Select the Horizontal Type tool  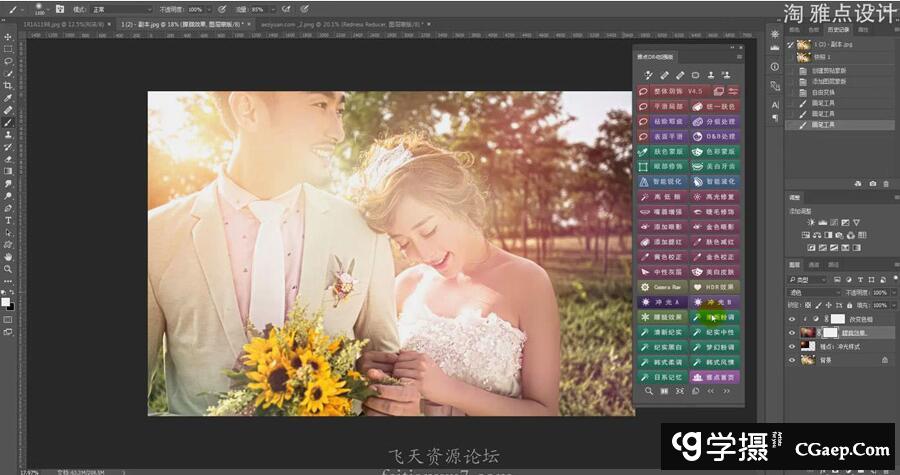[8, 220]
